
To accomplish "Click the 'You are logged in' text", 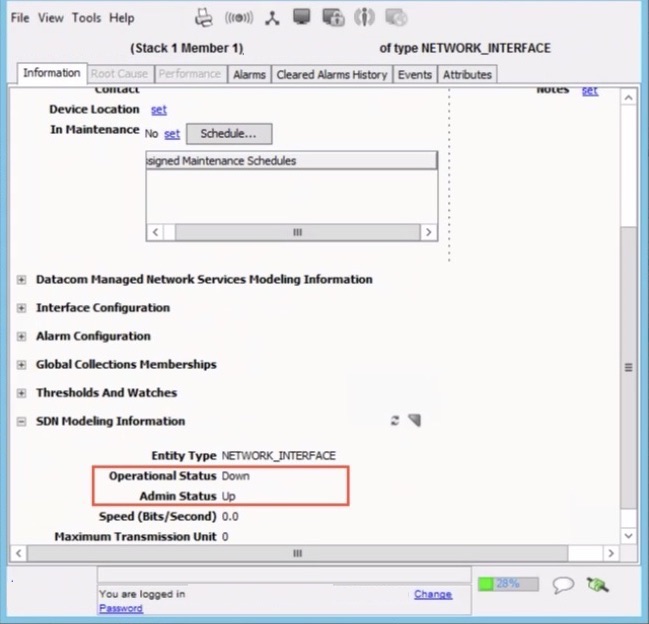I will 142,594.
